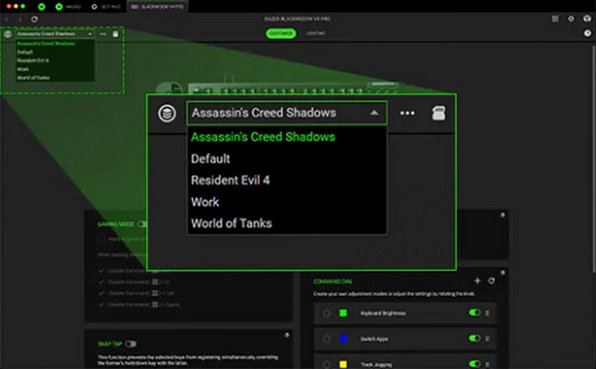
Task: Show info for the Snap Tap panel
Action: coord(287,335)
